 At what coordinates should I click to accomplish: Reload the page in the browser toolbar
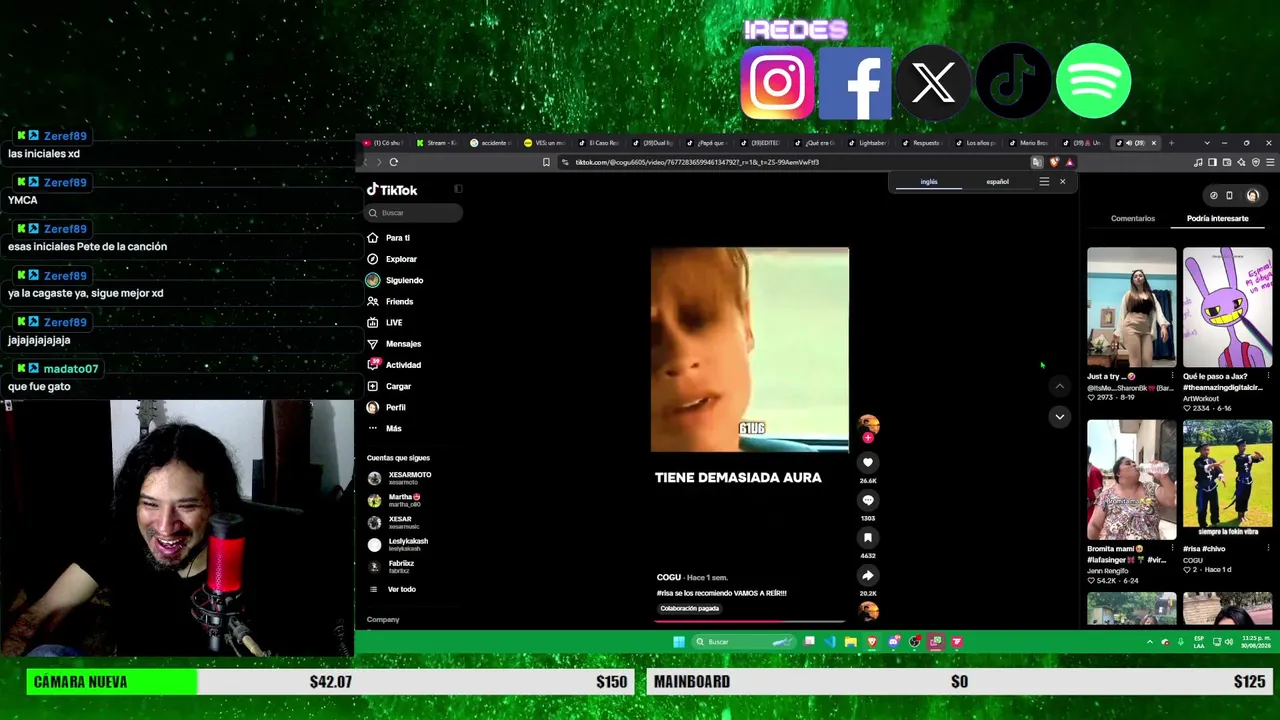(394, 162)
